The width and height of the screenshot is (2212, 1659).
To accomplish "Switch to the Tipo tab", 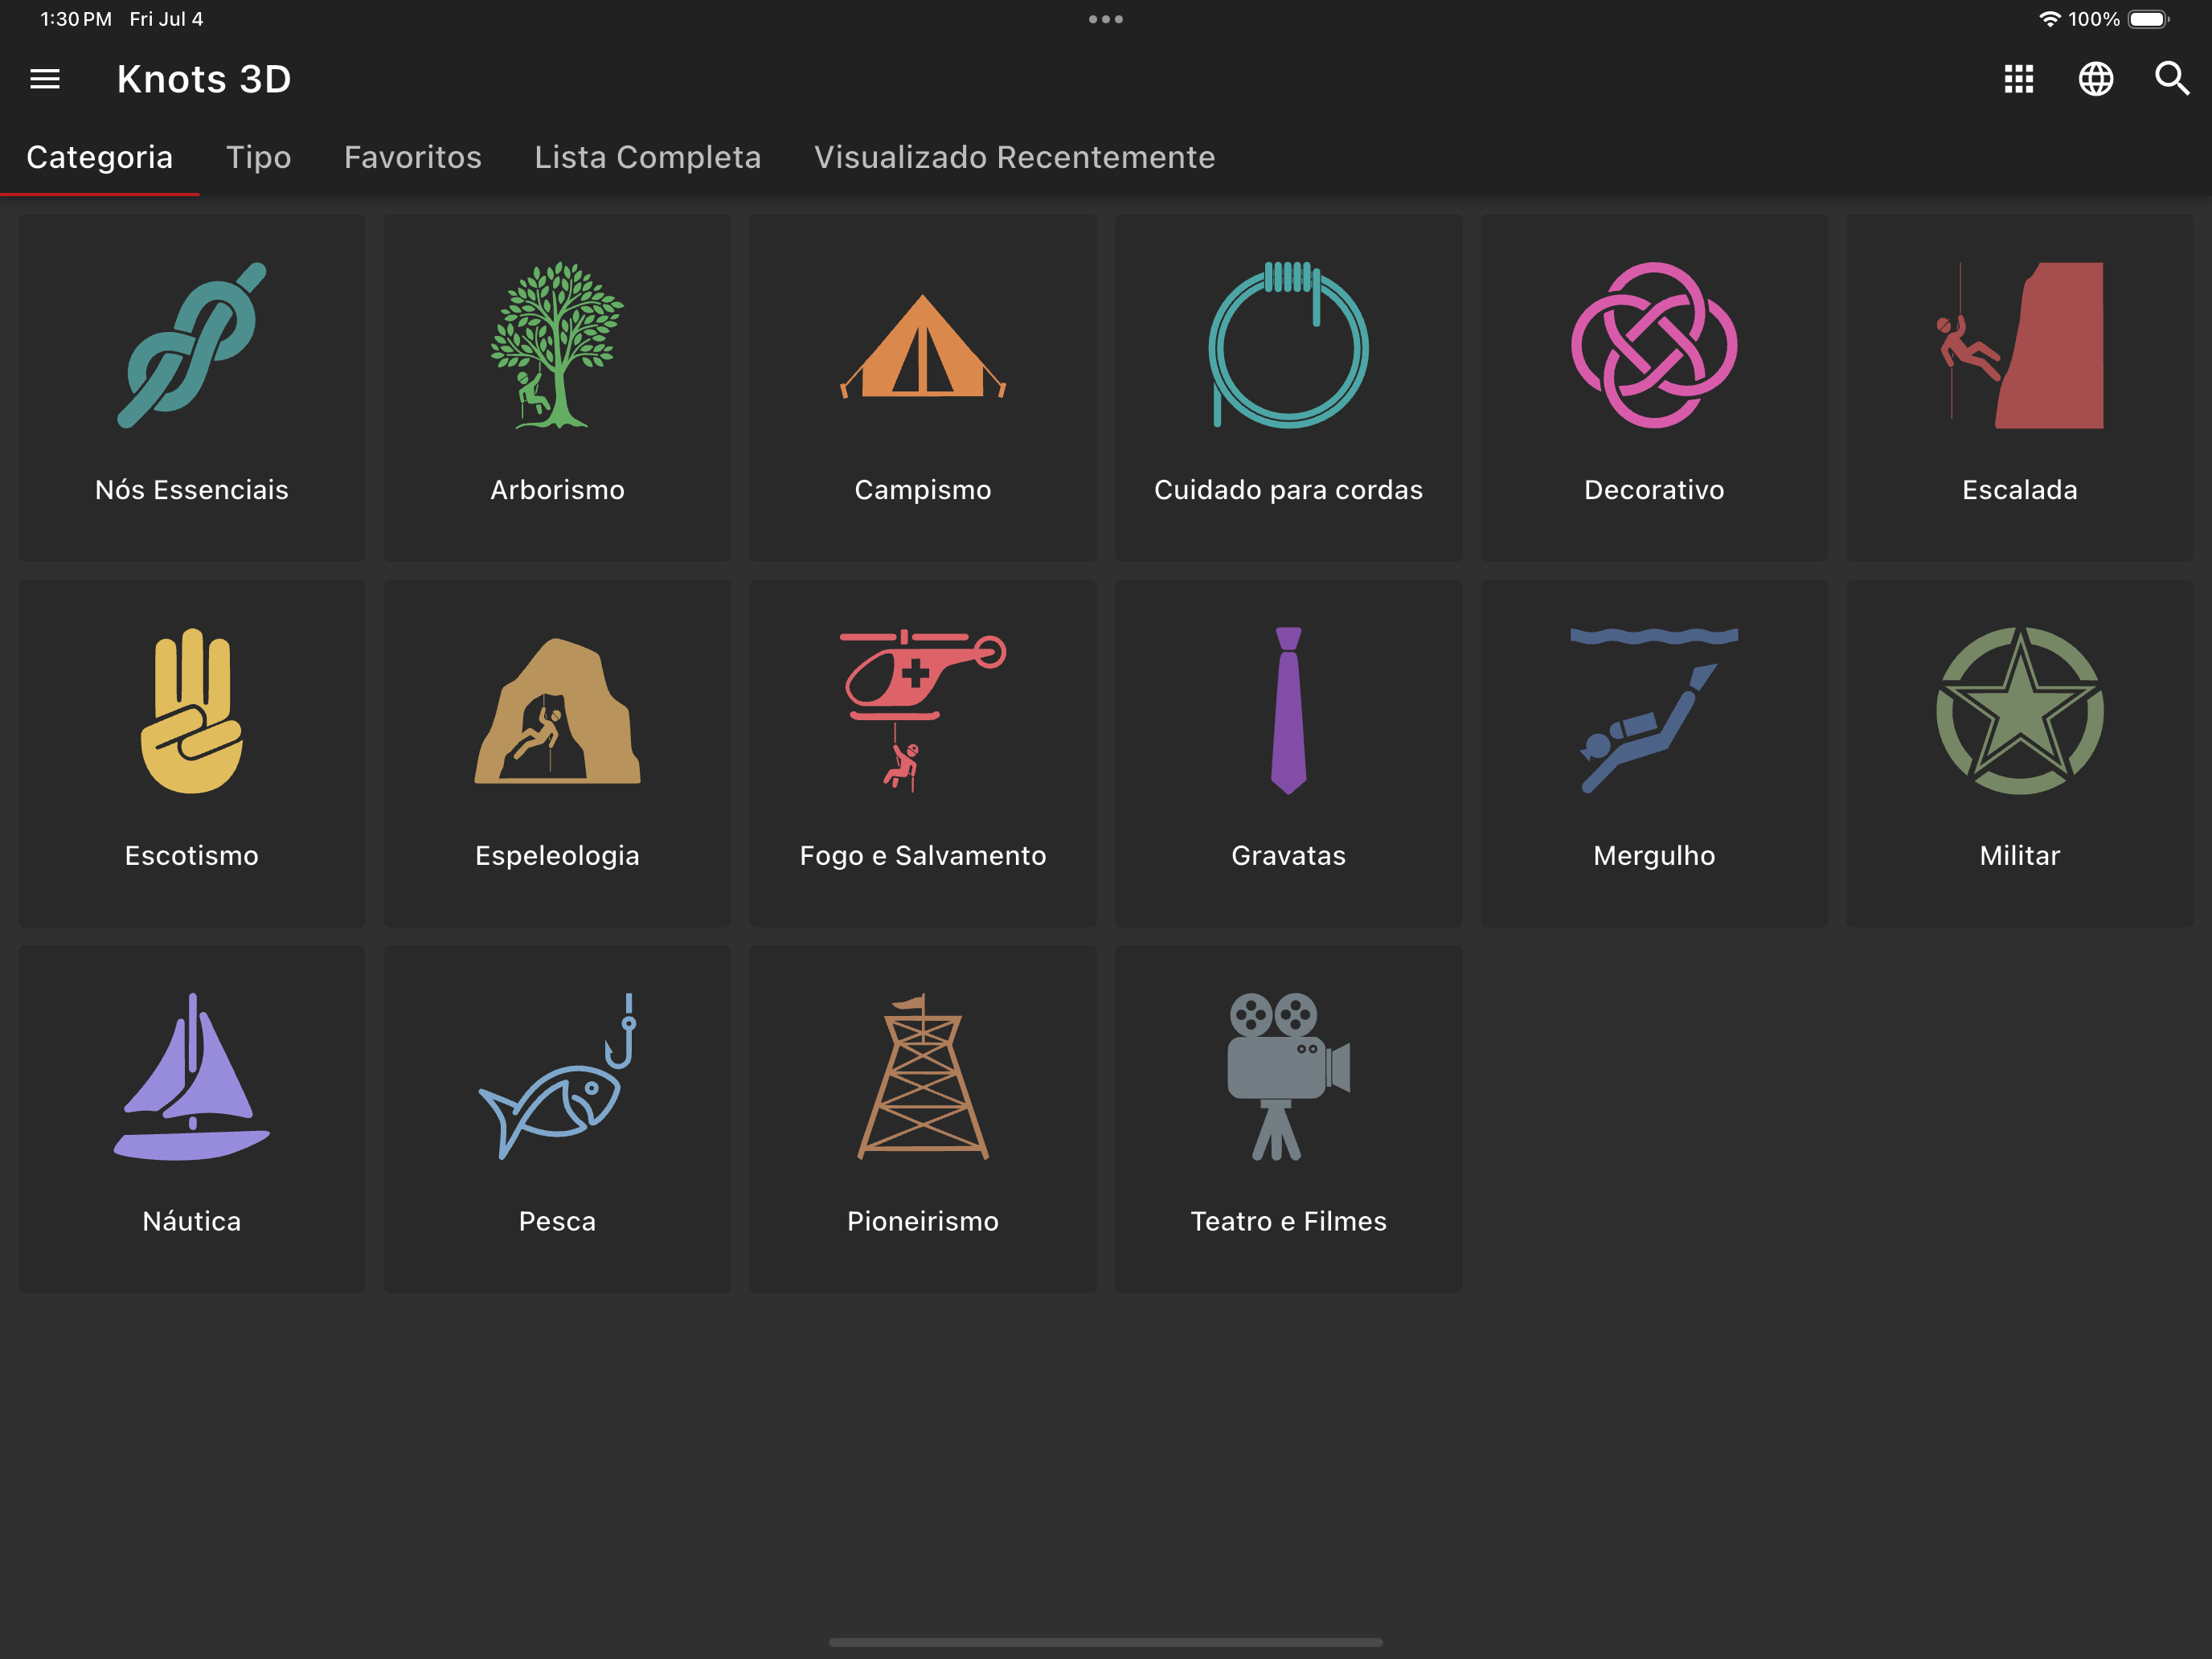I will click(x=258, y=157).
